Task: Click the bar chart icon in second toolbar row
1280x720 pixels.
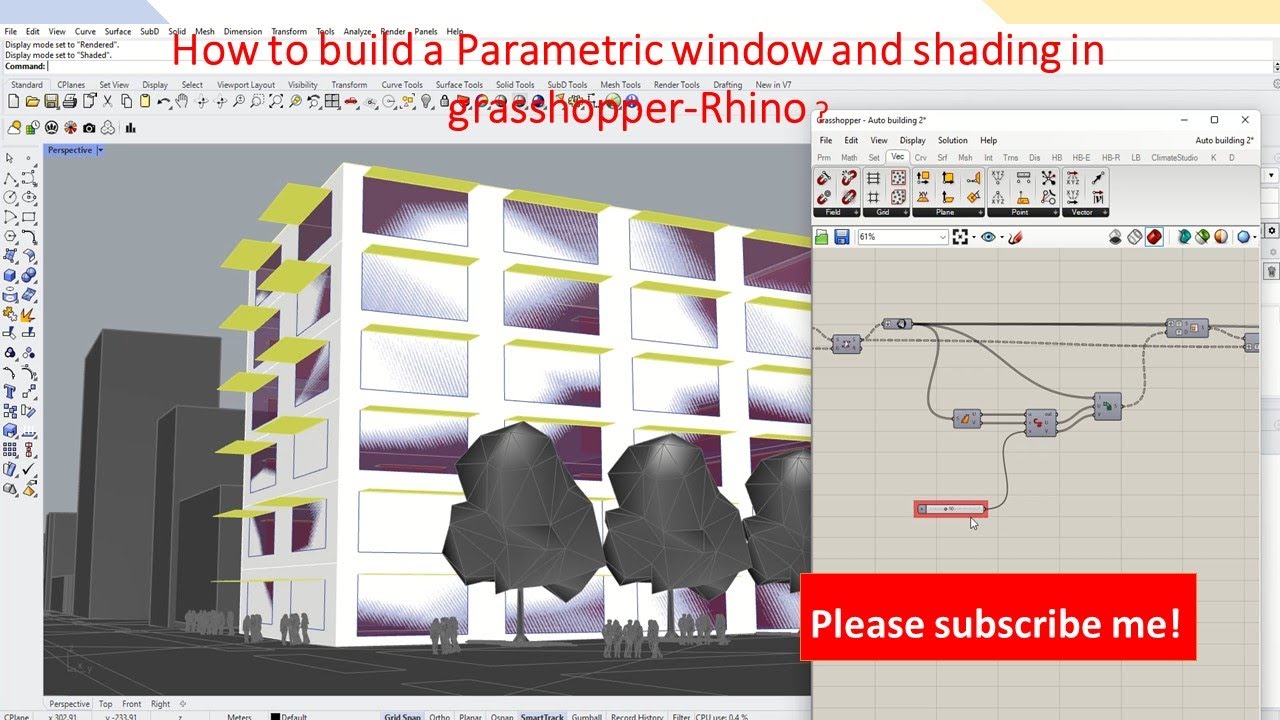Action: pyautogui.click(x=131, y=128)
